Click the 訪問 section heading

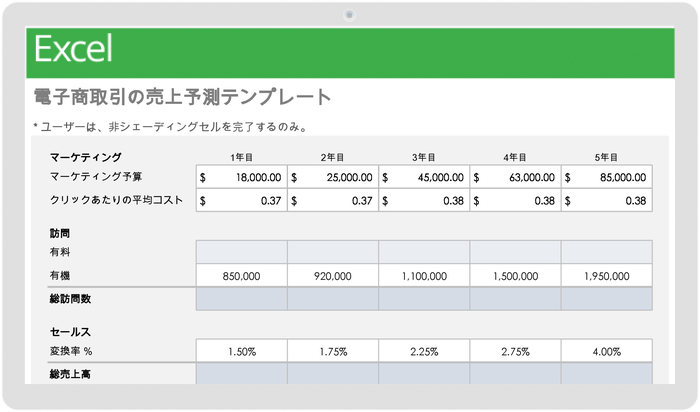(60, 233)
